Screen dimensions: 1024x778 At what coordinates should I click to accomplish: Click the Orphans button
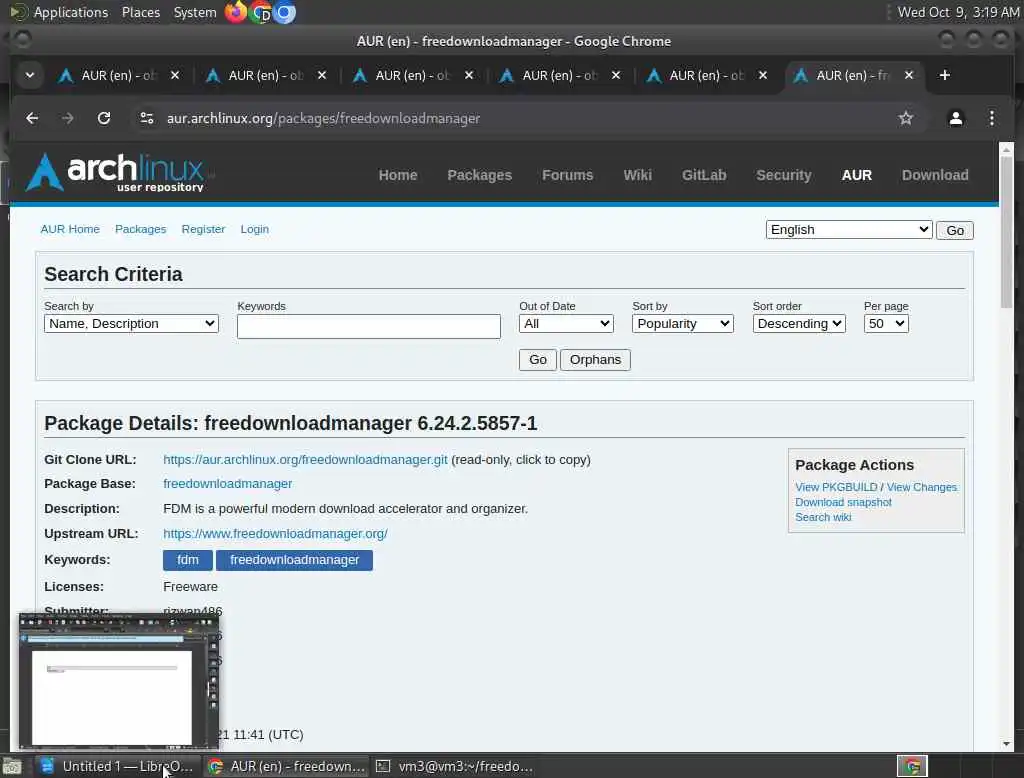coord(595,360)
